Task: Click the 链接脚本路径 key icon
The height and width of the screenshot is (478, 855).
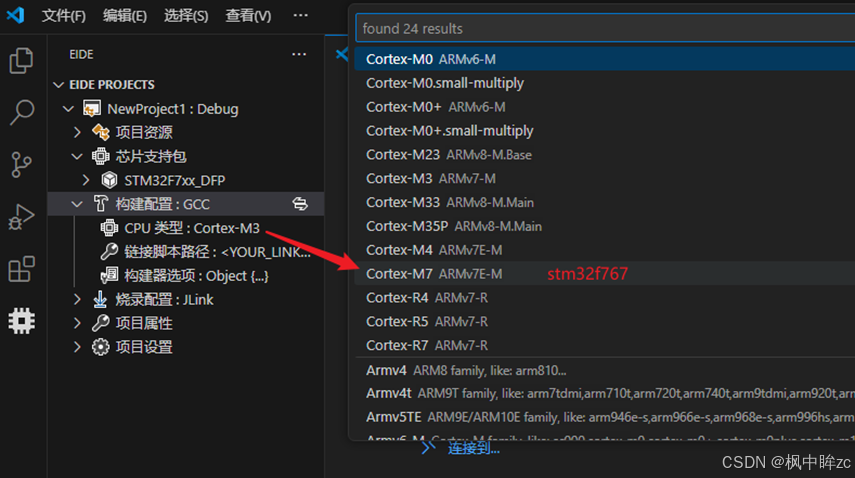Action: tap(109, 251)
